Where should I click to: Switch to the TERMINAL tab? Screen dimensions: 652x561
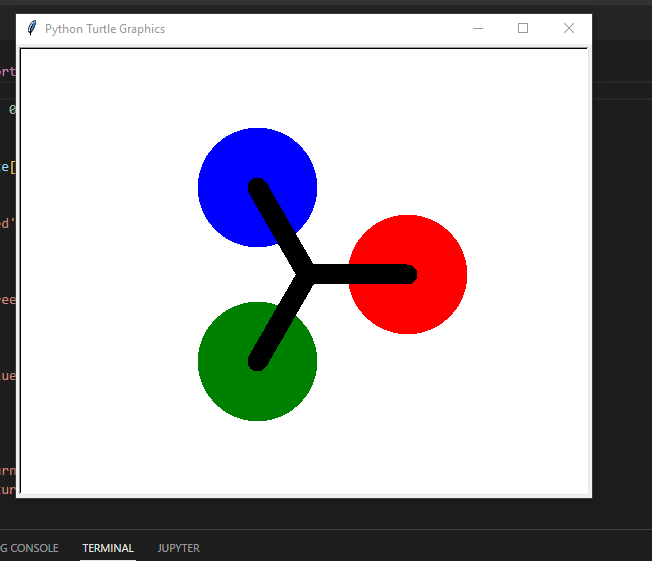108,548
